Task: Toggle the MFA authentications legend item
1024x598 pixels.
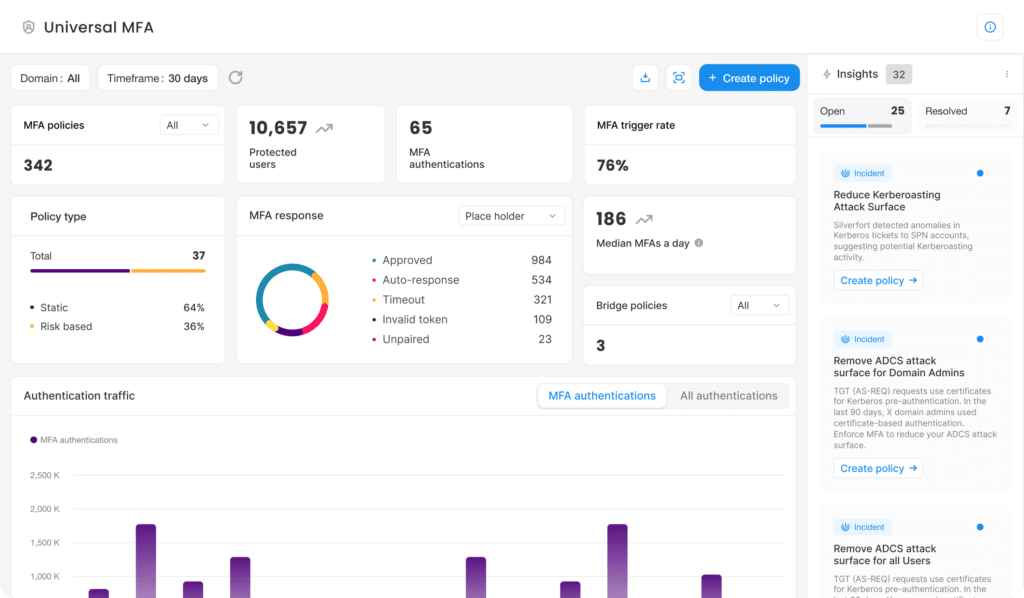Action: click(x=75, y=440)
